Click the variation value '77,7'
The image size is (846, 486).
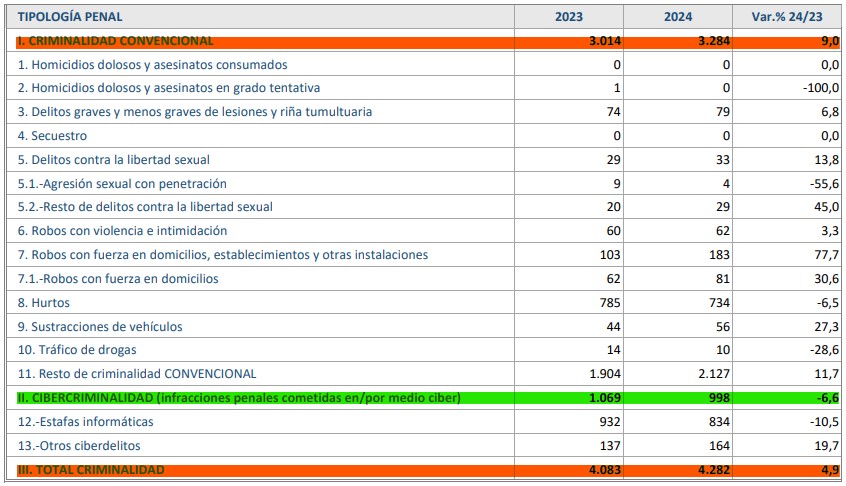click(x=827, y=255)
